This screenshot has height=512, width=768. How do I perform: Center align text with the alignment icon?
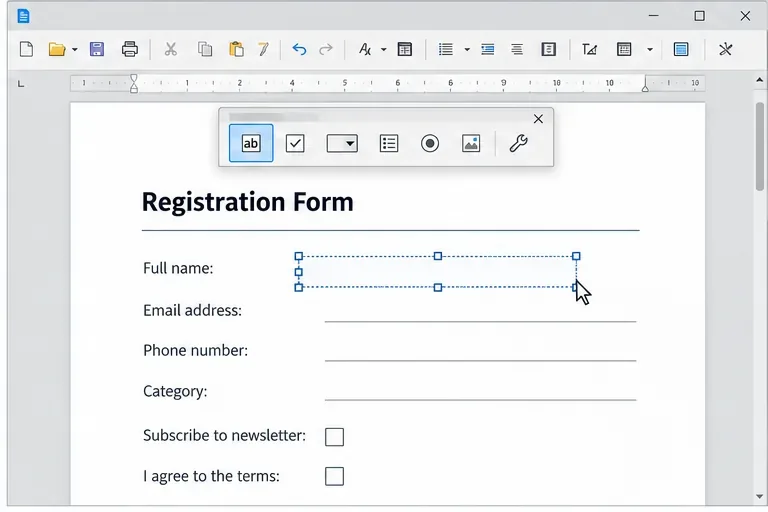coord(517,49)
